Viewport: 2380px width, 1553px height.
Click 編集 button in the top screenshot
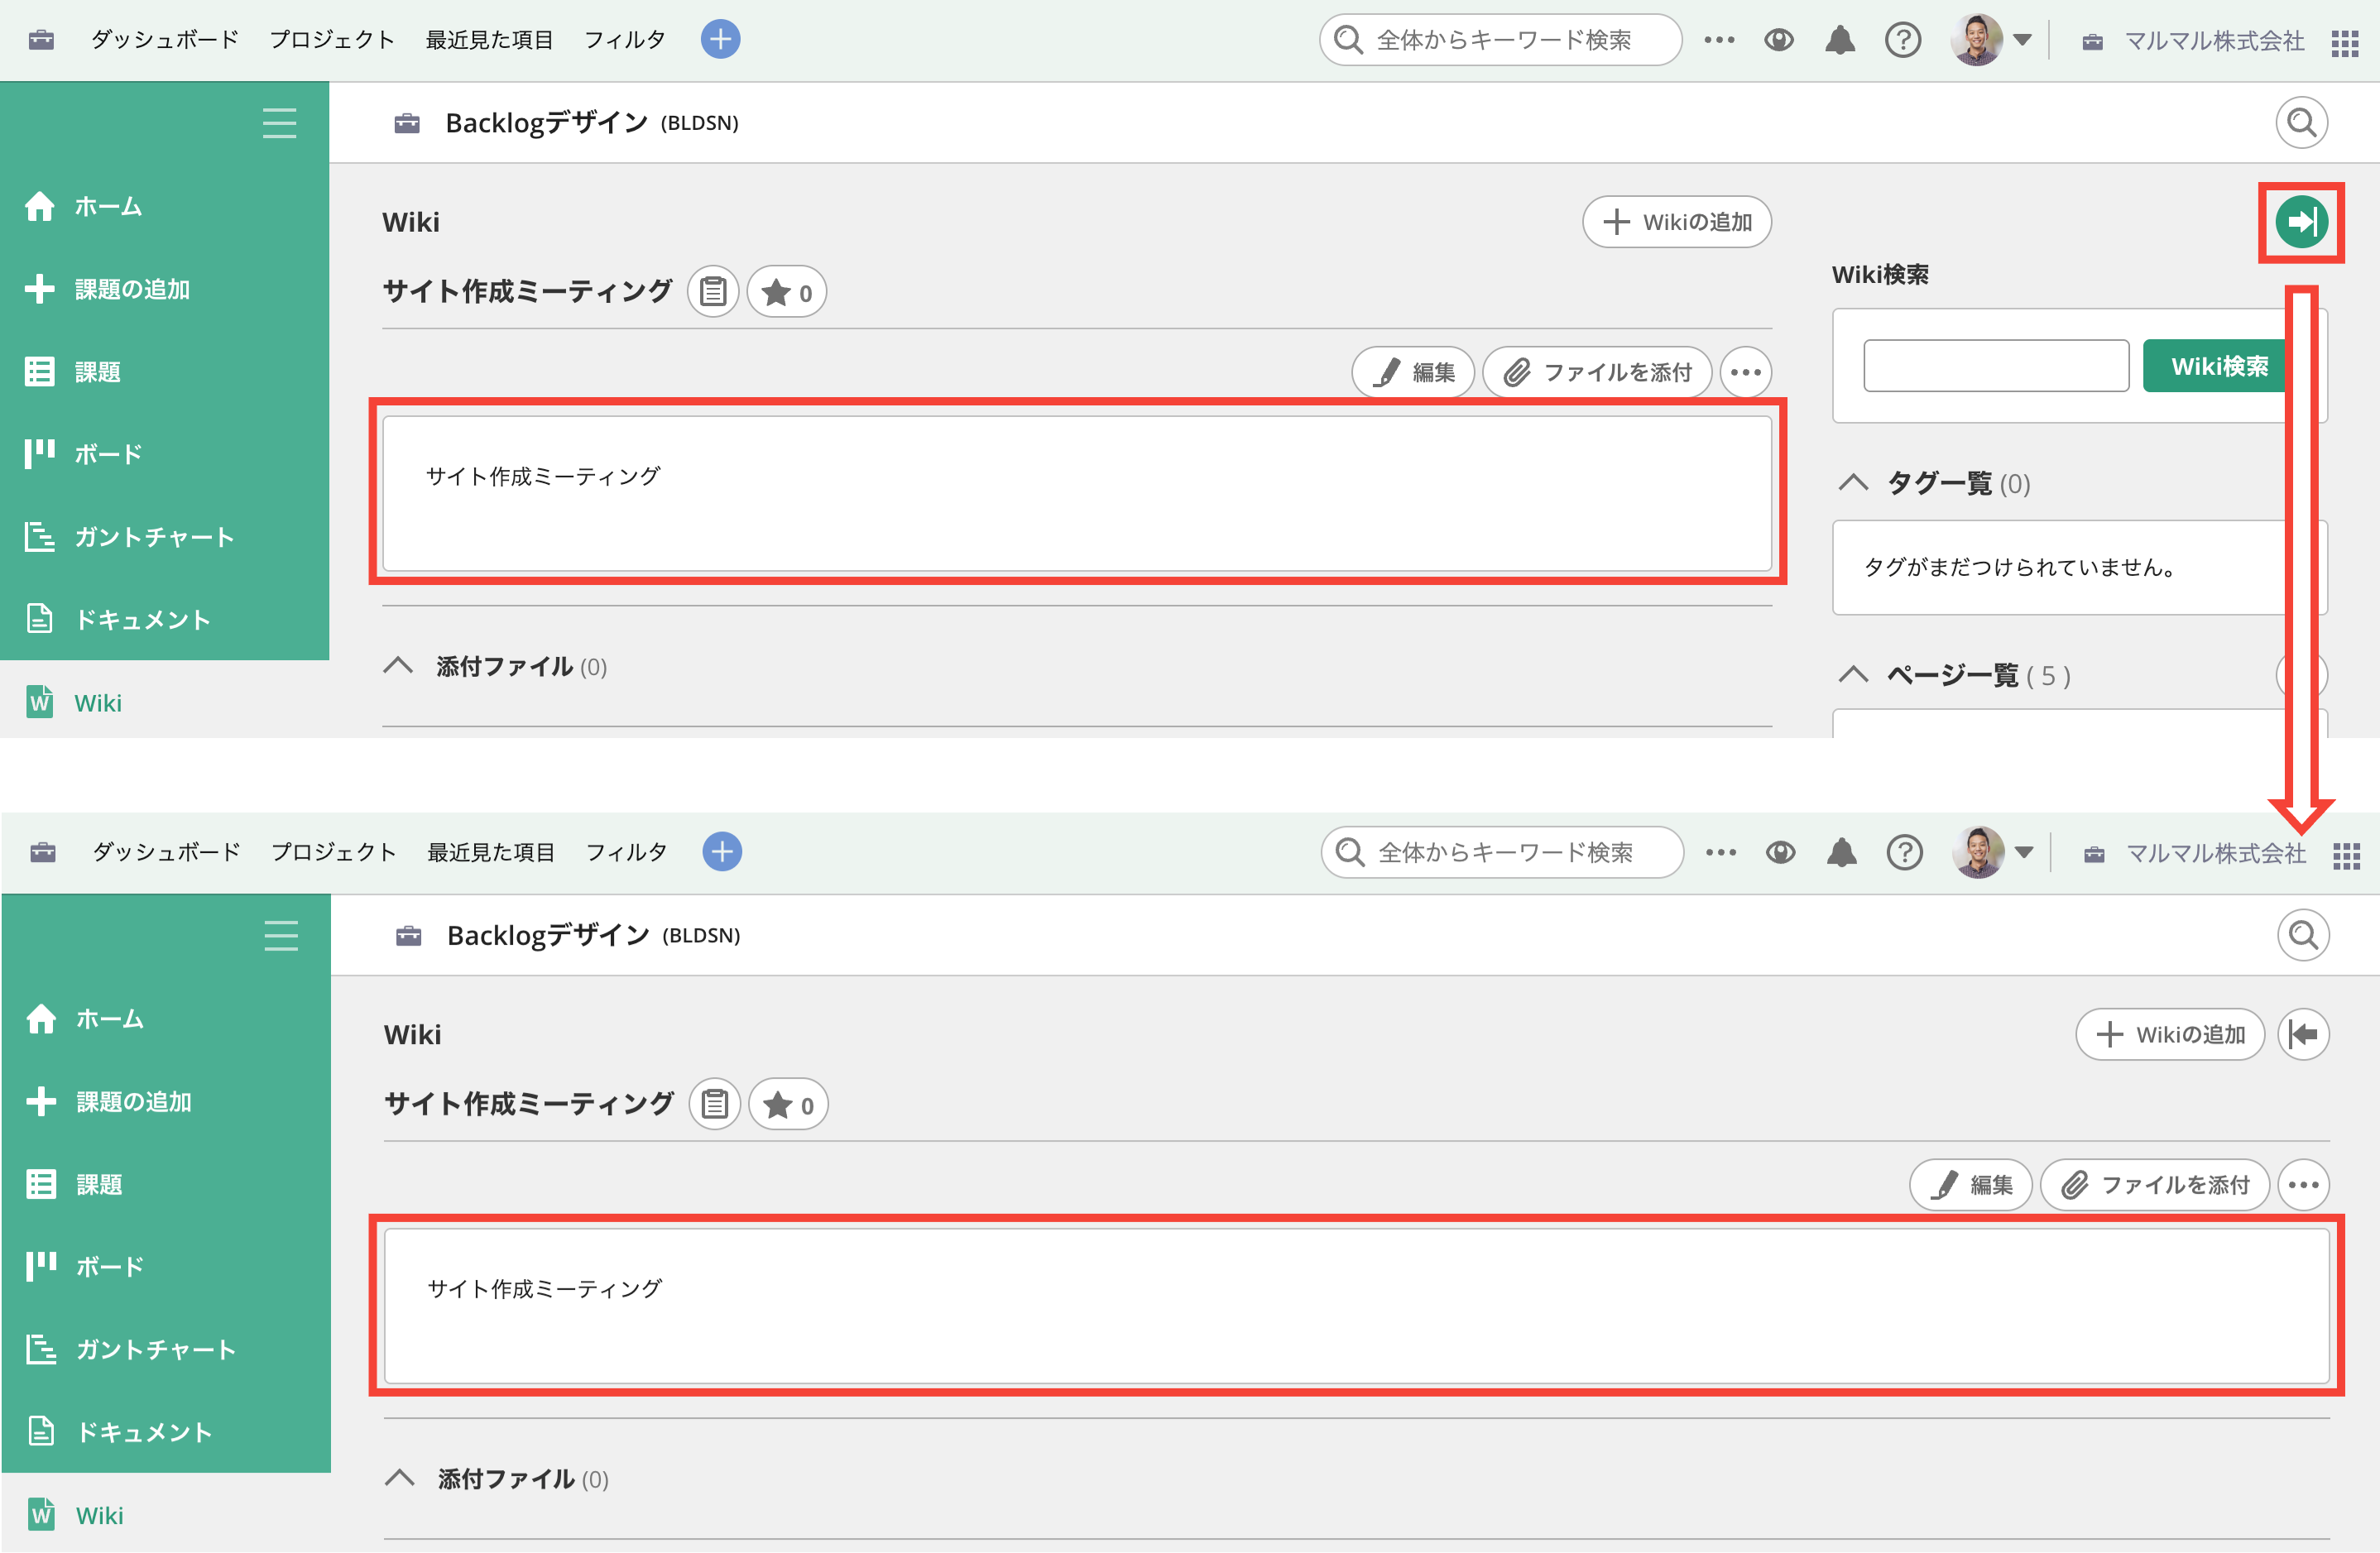click(1413, 372)
